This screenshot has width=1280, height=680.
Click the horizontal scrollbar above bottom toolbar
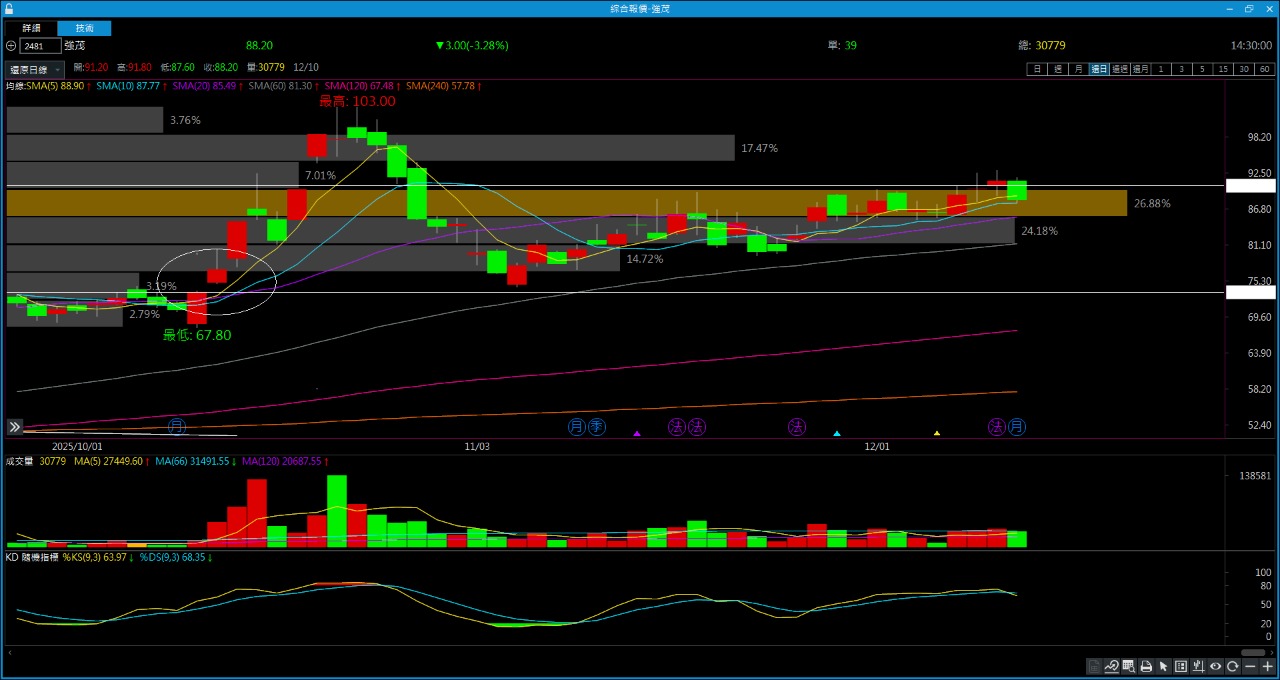click(1253, 653)
